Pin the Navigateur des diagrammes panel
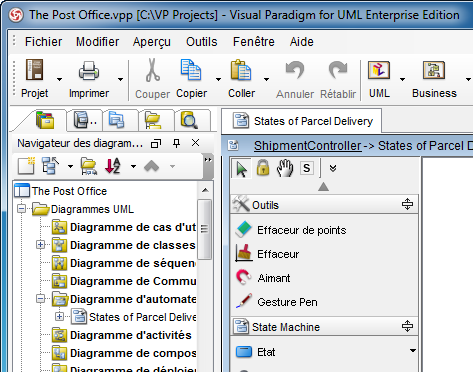The width and height of the screenshot is (473, 372). point(176,143)
